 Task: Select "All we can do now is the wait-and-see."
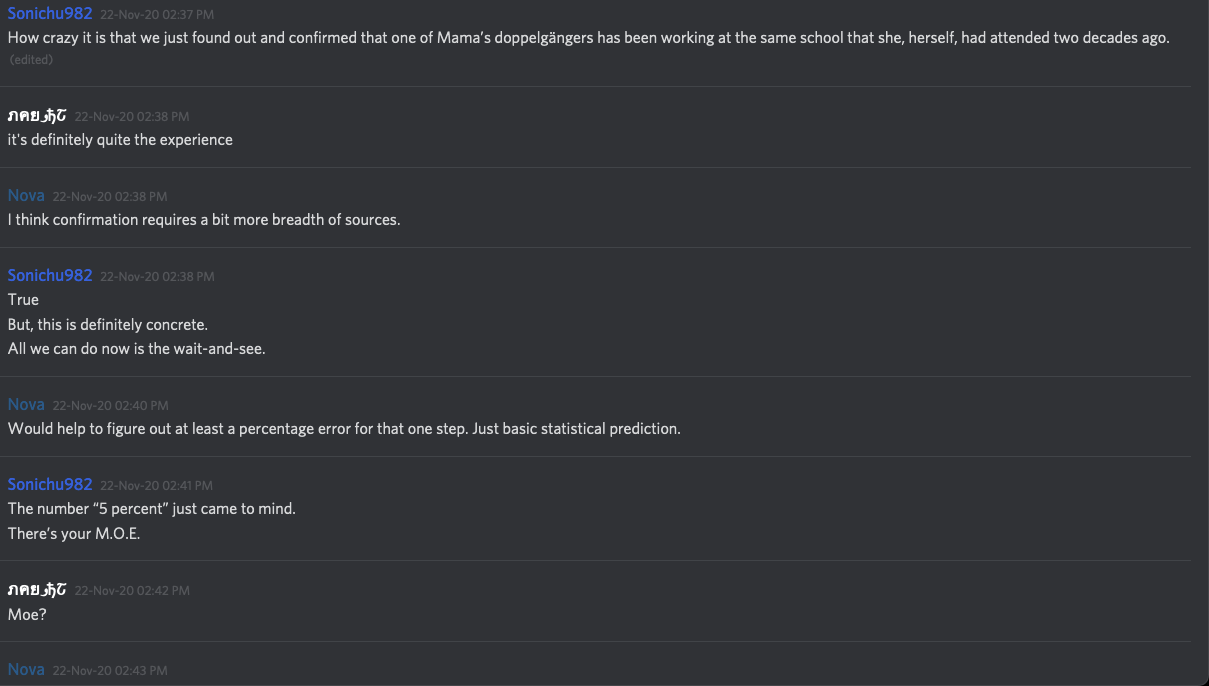coord(137,350)
